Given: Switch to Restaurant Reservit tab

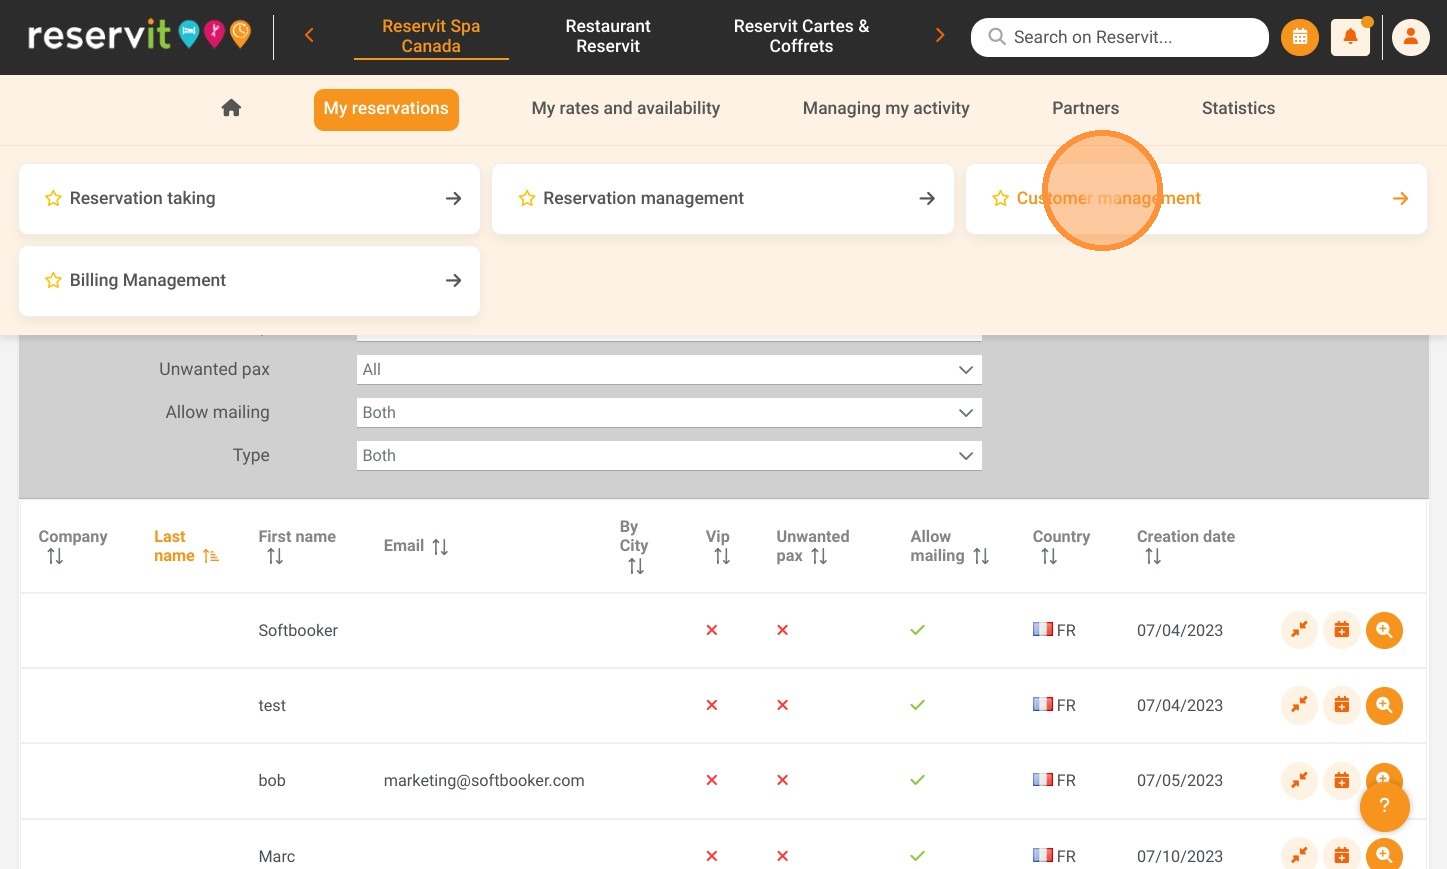Looking at the screenshot, I should [x=608, y=36].
